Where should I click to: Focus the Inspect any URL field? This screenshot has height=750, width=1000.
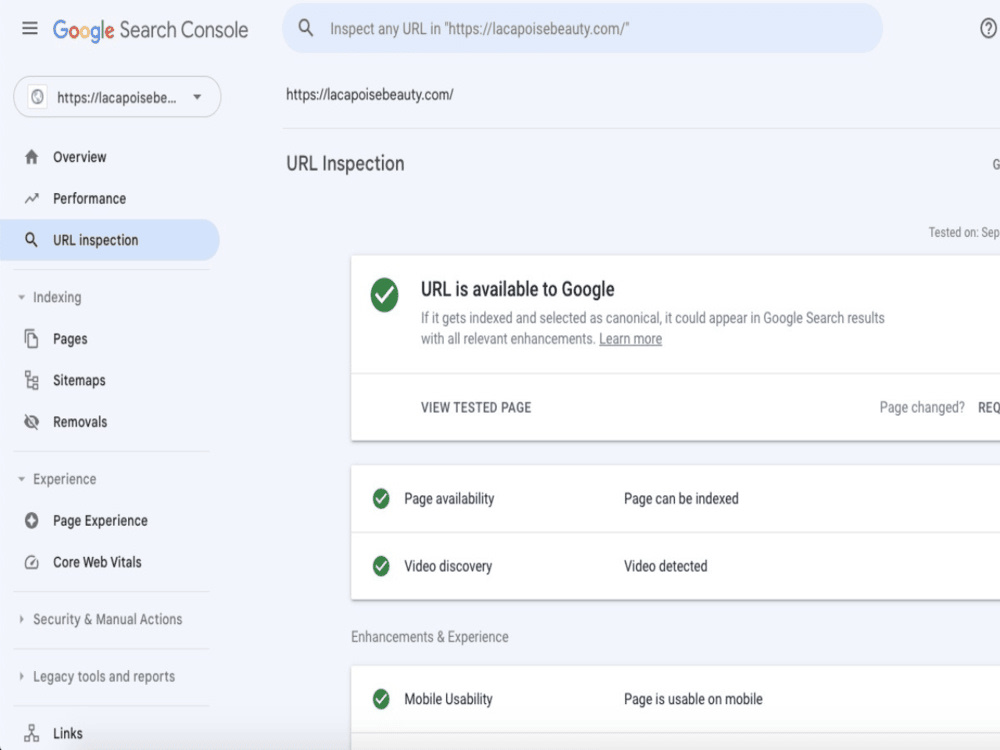click(x=582, y=28)
